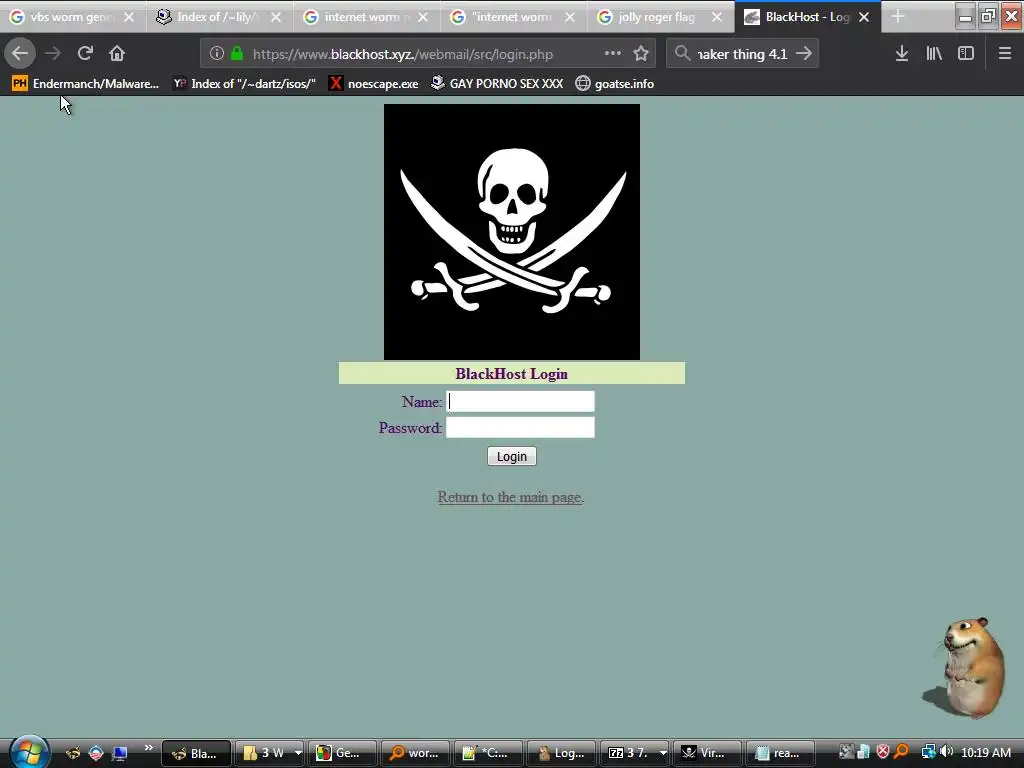Select '*C...' notepad taskbar button
The image size is (1024, 768).
point(488,753)
